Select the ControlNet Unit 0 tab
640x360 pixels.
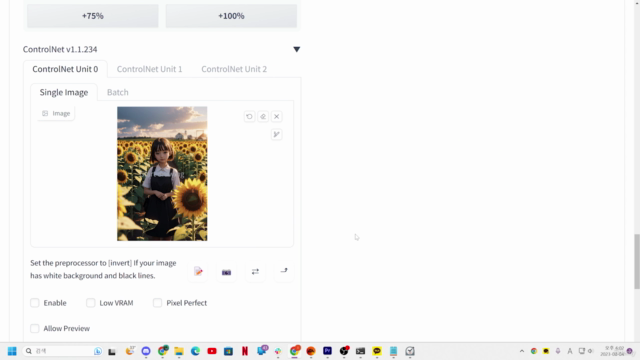pos(65,69)
